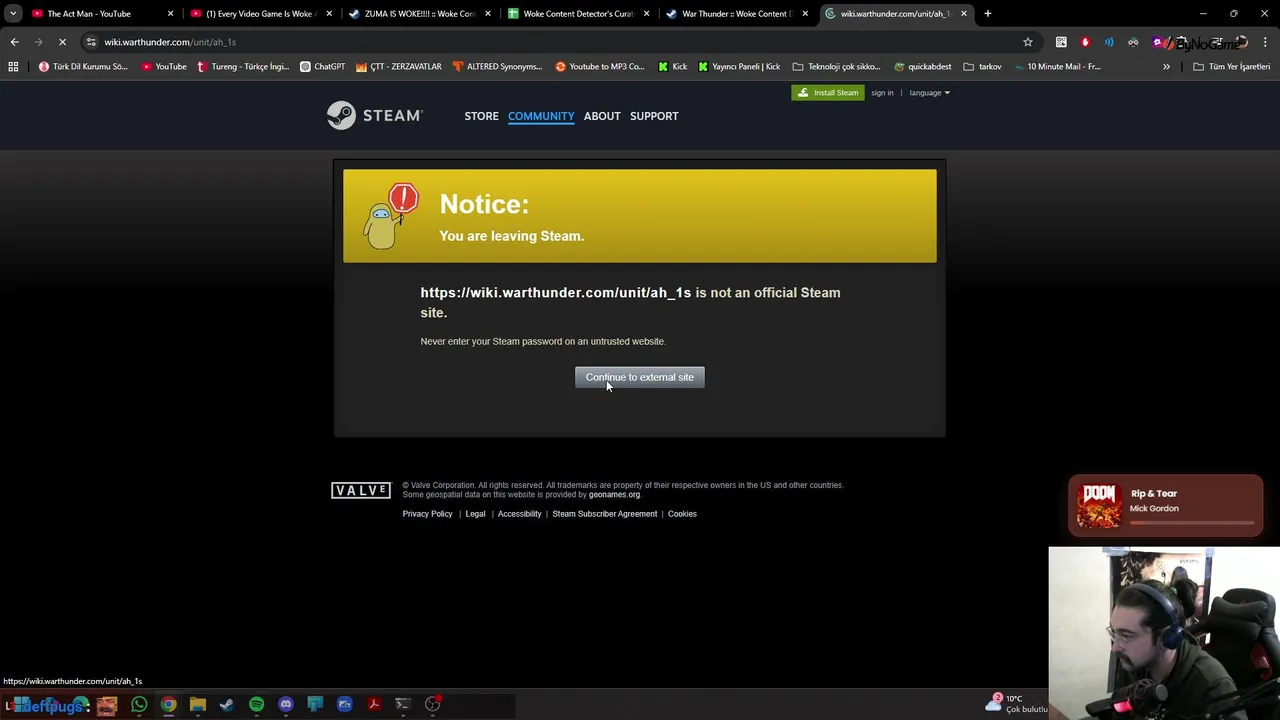Open the Accessibility footer link
This screenshot has height=720, width=1280.
tap(519, 514)
